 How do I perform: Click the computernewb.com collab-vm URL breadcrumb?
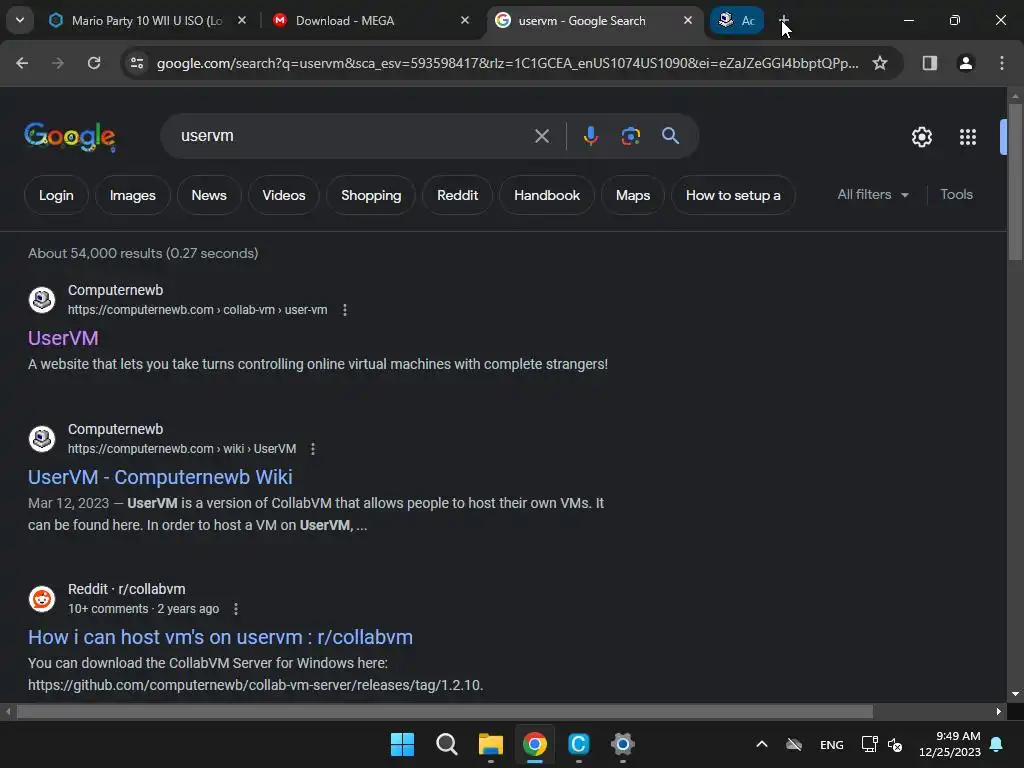tap(197, 310)
